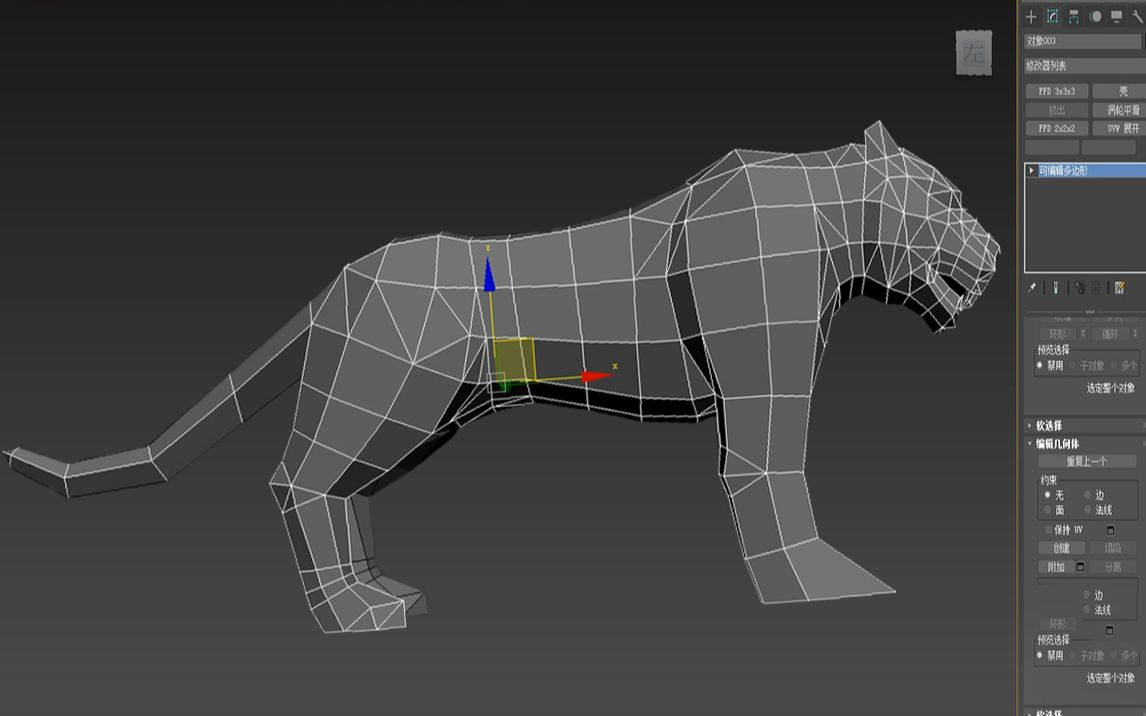The height and width of the screenshot is (716, 1146).
Task: Select 禁用 radio directly below 循环 button
Action: point(1039,365)
